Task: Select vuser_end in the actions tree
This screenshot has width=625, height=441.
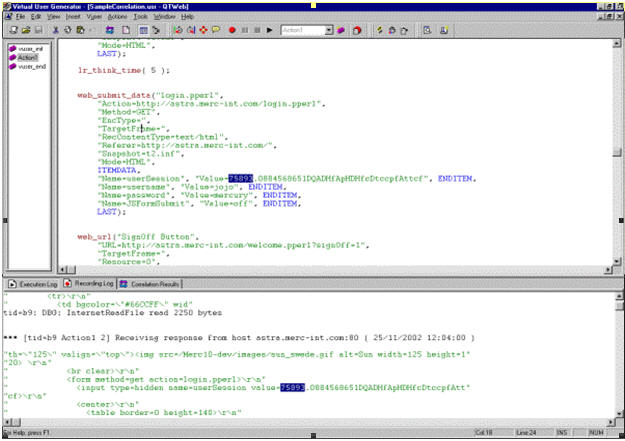Action: pos(28,66)
